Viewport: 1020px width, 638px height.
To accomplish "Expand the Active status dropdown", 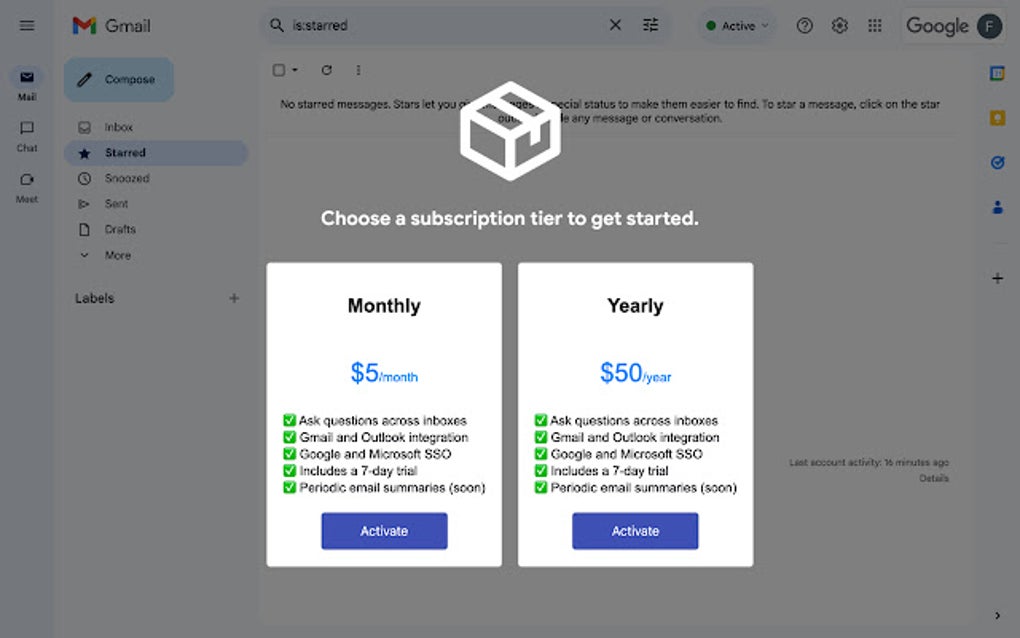I will point(738,26).
